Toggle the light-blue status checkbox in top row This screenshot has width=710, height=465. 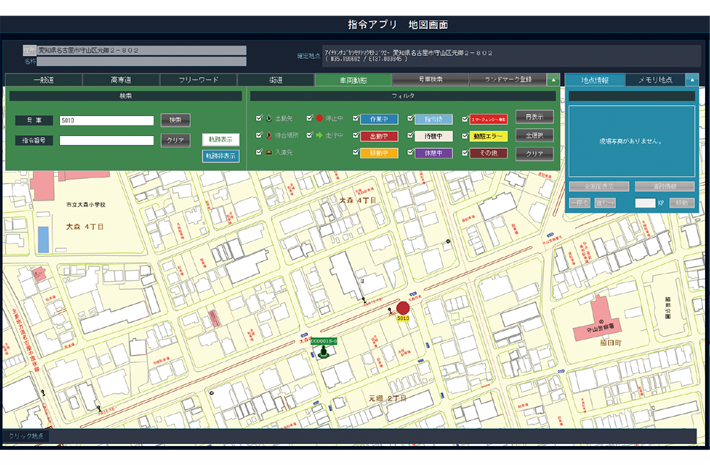pyautogui.click(x=411, y=119)
